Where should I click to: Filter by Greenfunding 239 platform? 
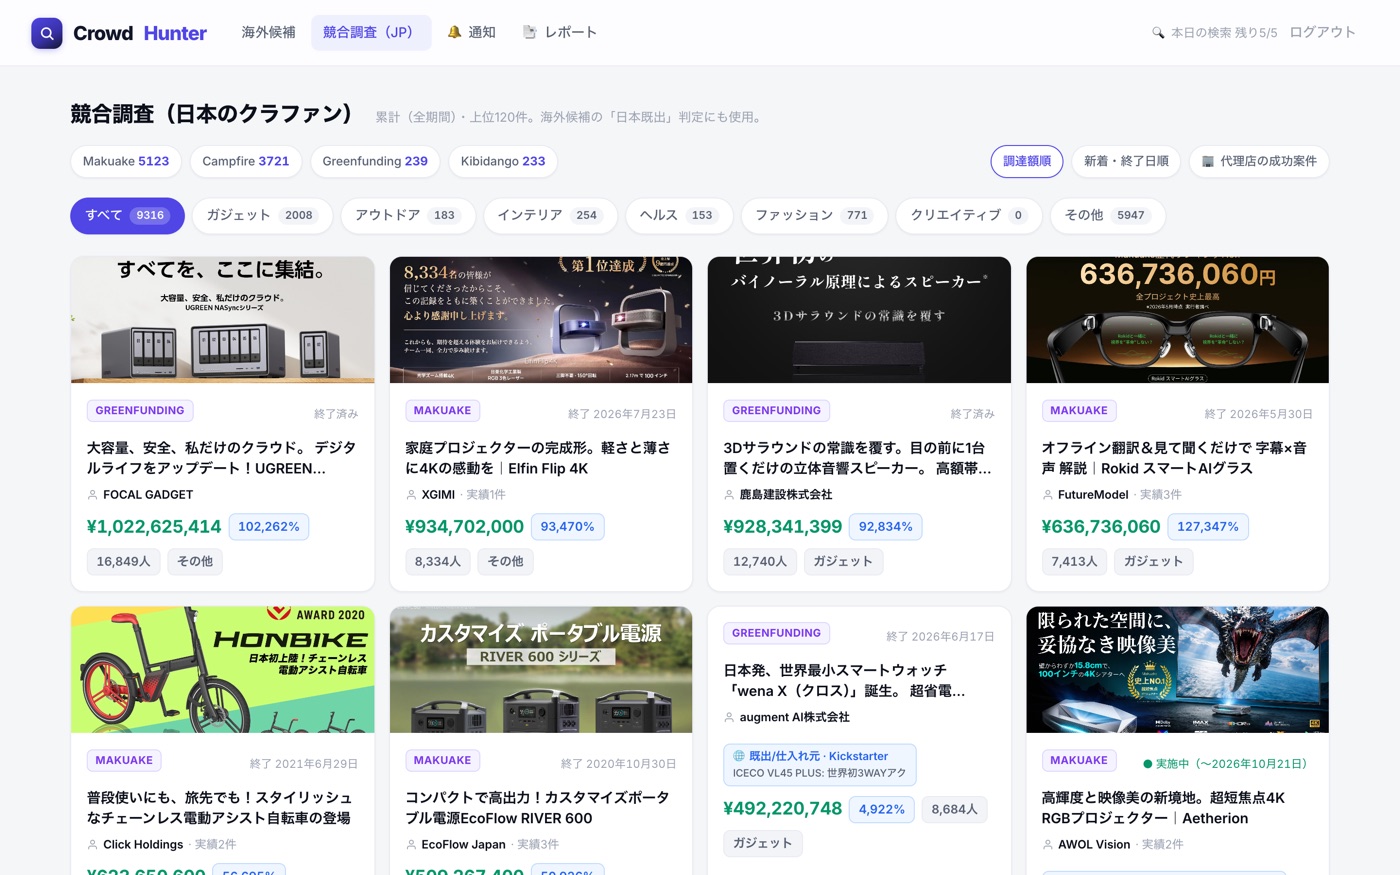click(375, 161)
